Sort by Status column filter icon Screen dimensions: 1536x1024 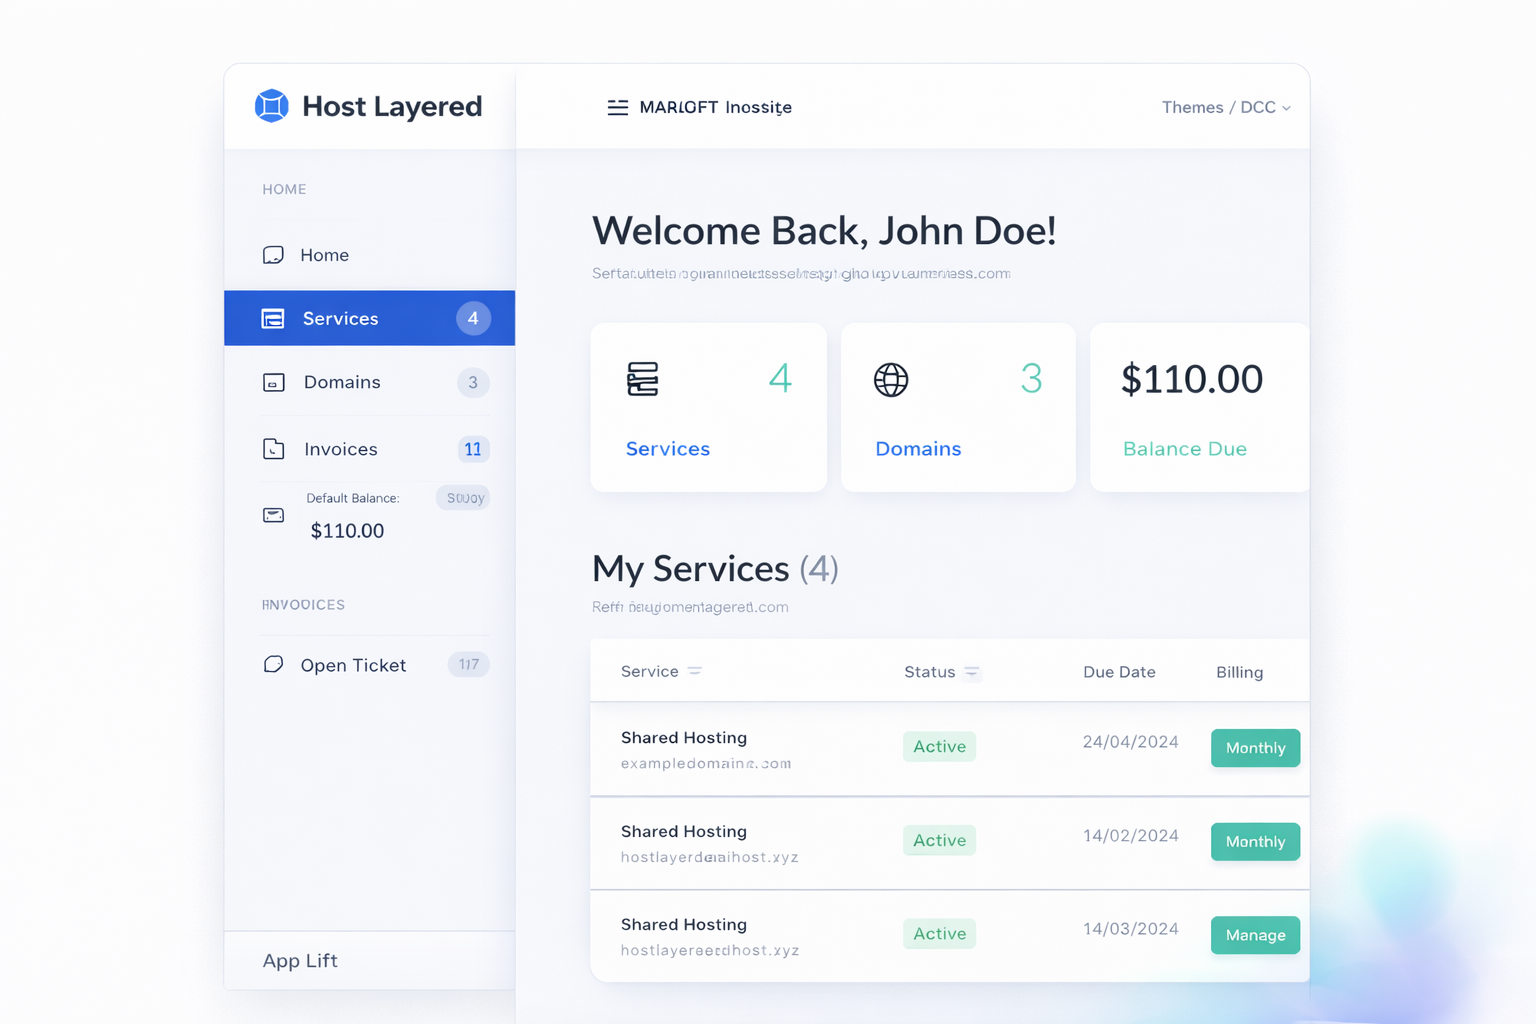pyautogui.click(x=971, y=672)
